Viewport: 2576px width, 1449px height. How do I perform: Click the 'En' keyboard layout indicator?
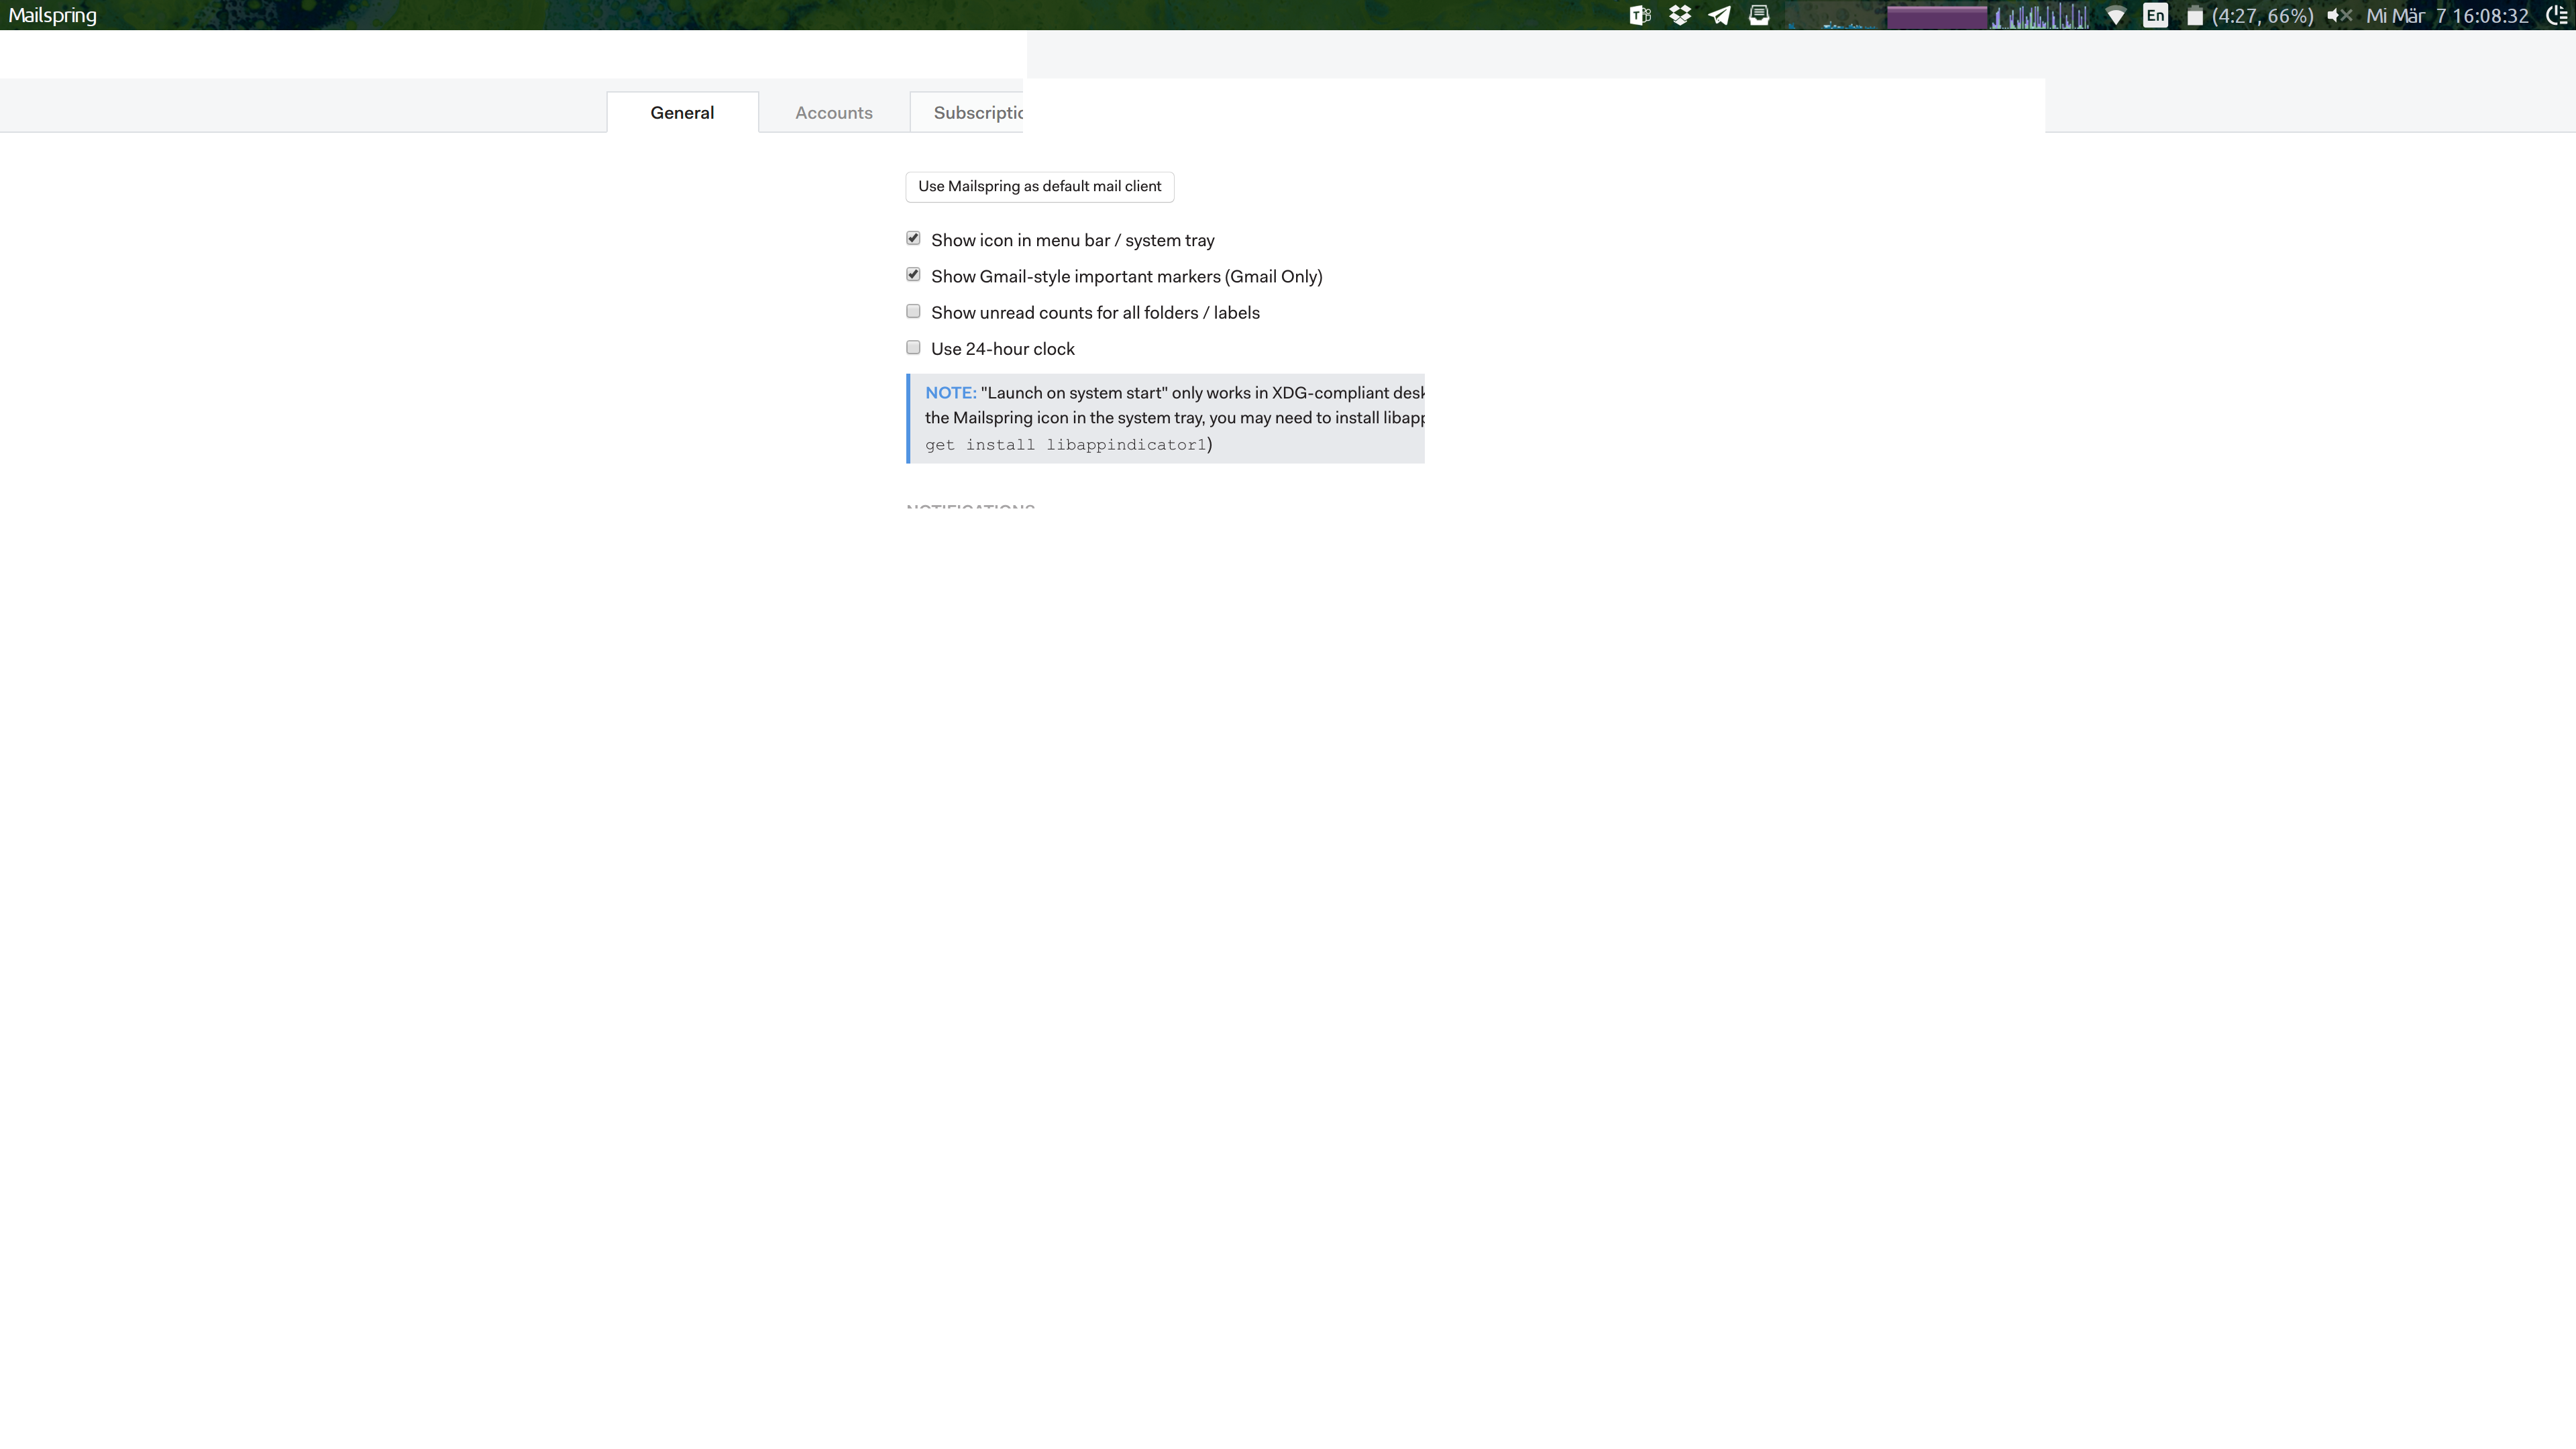[2155, 15]
